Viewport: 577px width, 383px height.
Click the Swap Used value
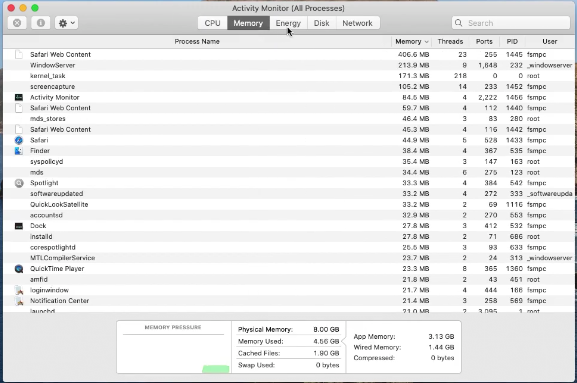click(328, 365)
